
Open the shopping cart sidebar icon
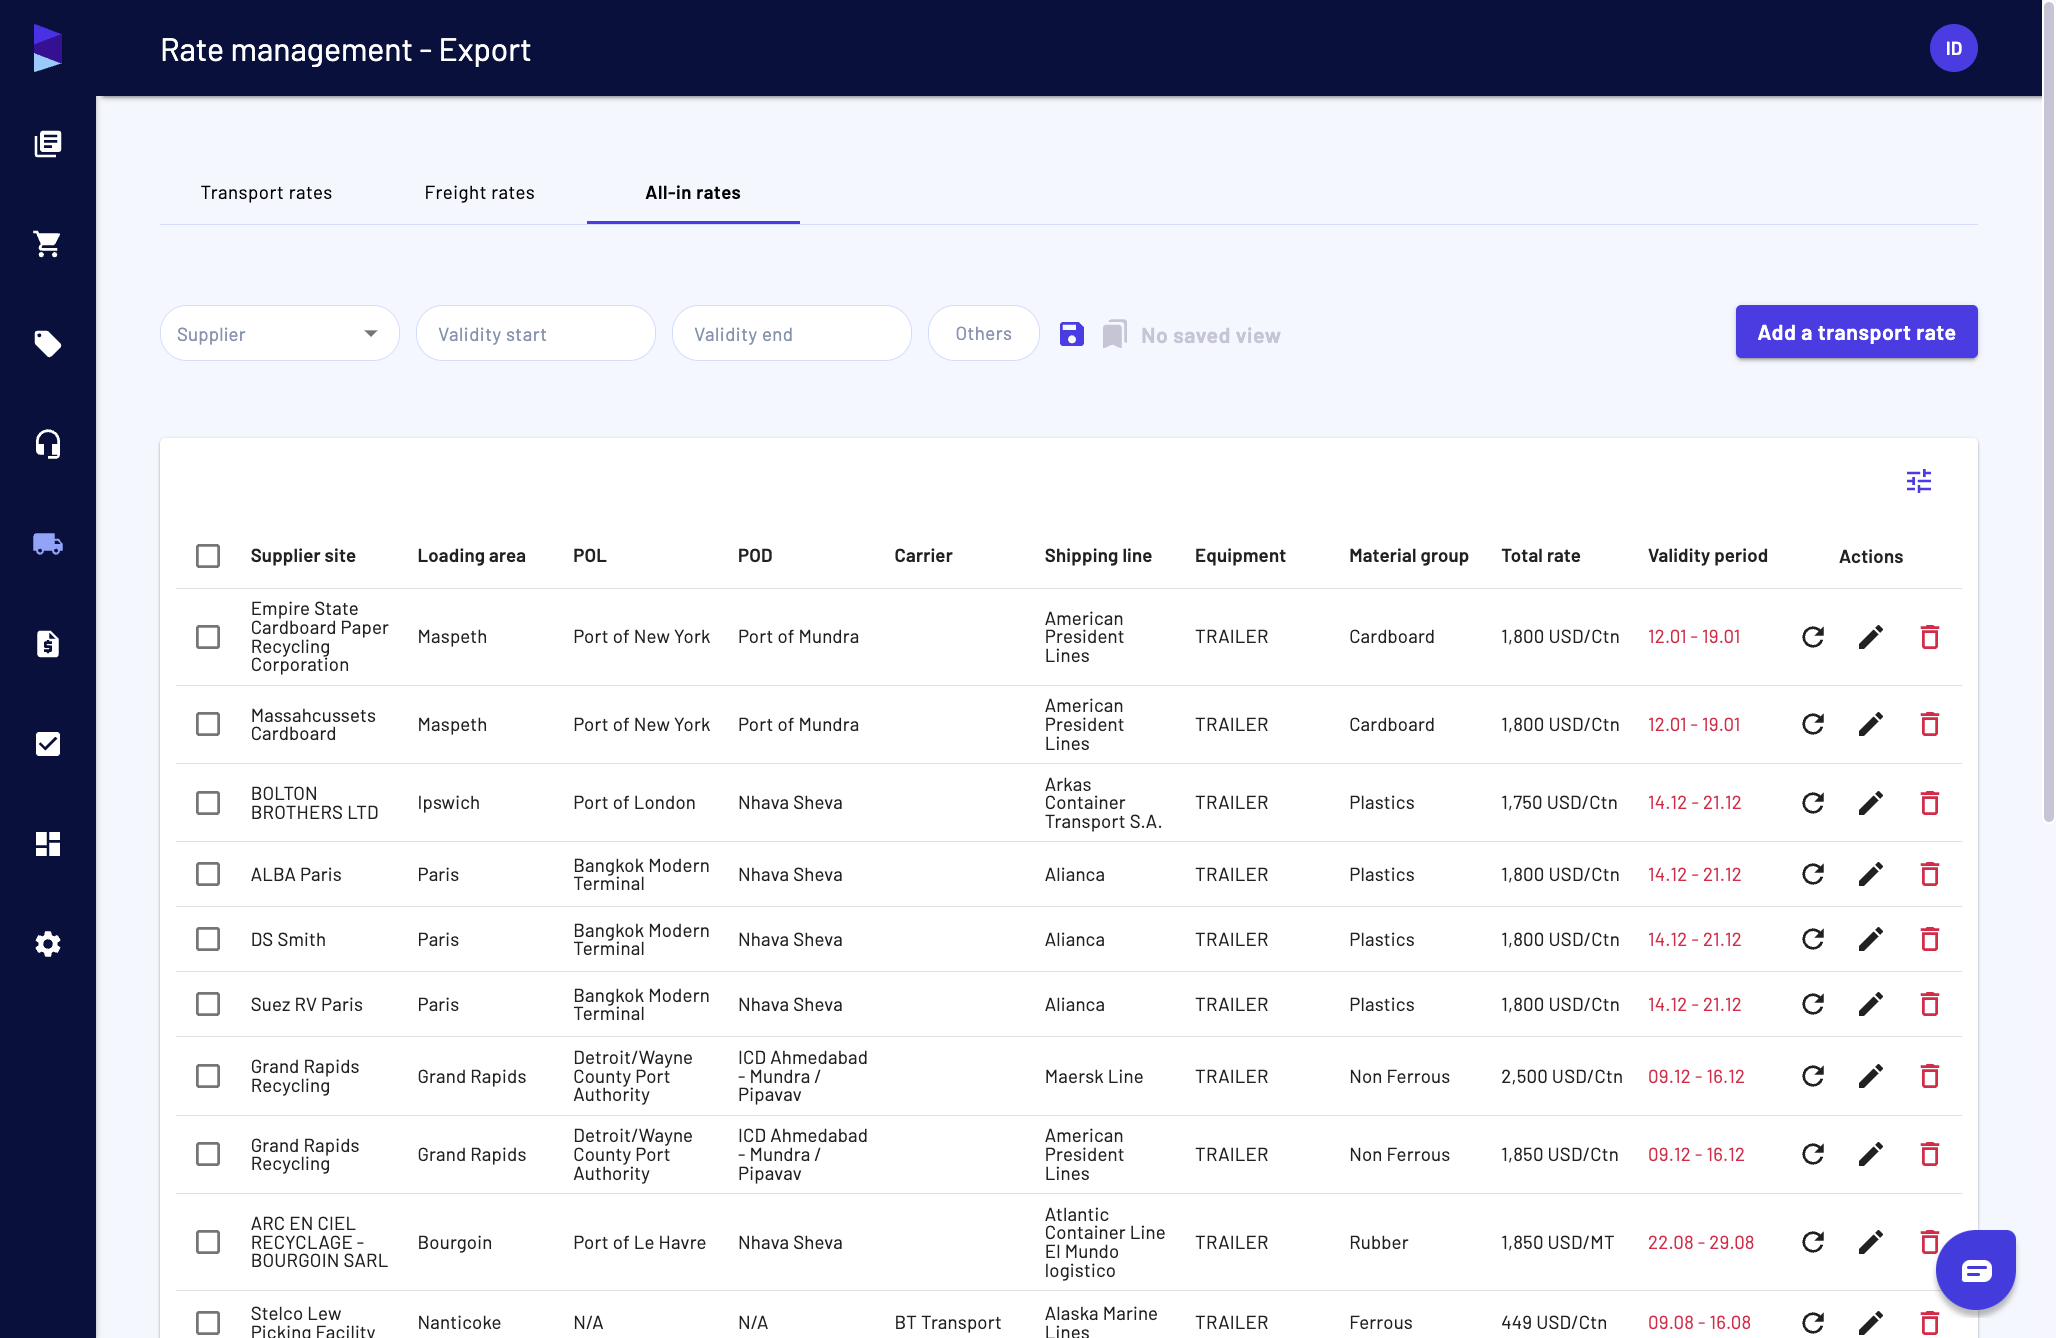(x=48, y=244)
